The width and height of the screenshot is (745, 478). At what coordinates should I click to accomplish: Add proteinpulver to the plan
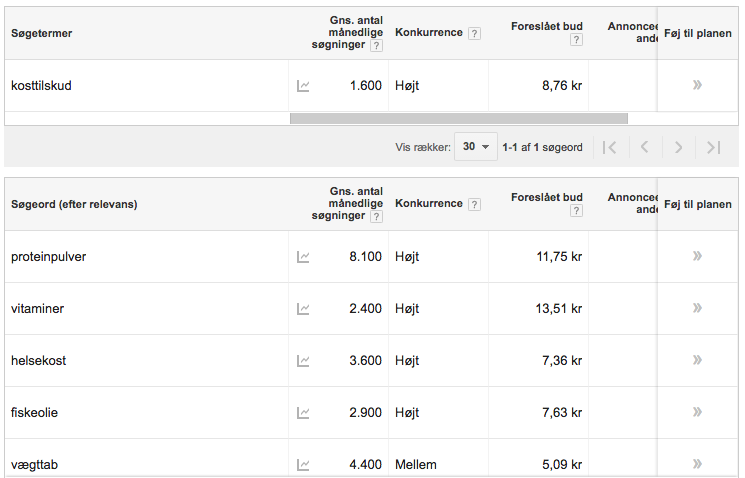point(697,256)
